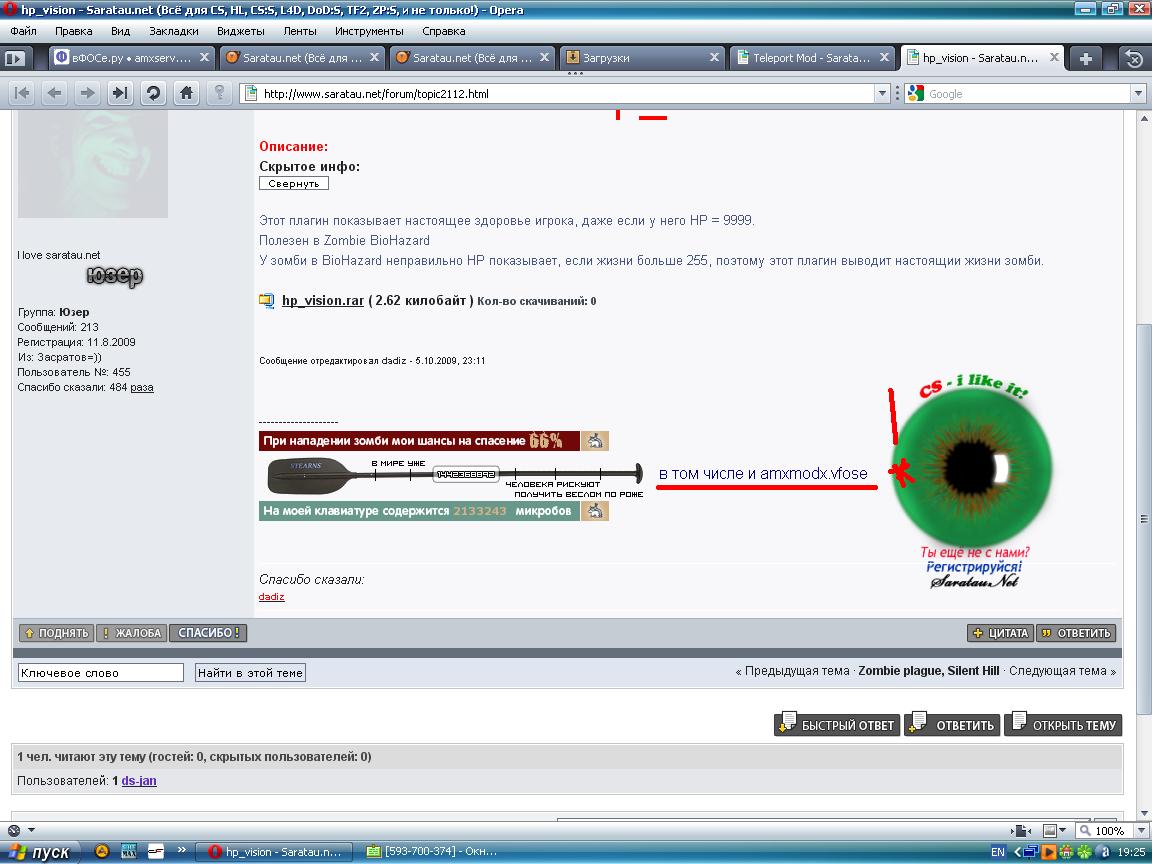The height and width of the screenshot is (864, 1152).
Task: Click the Reload page icon
Action: click(153, 93)
